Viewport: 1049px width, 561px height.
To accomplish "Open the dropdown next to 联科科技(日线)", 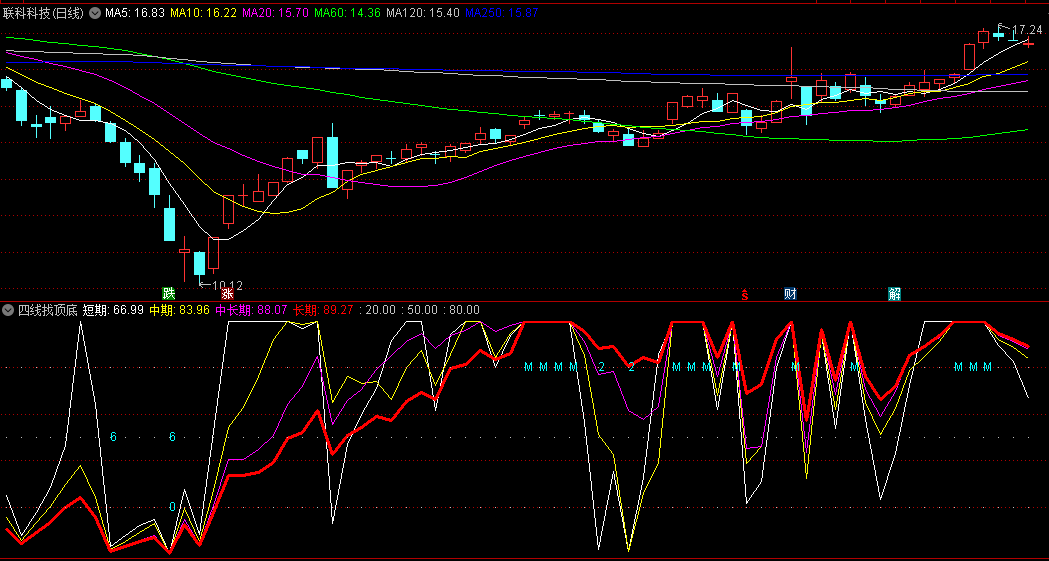I will pyautogui.click(x=94, y=13).
